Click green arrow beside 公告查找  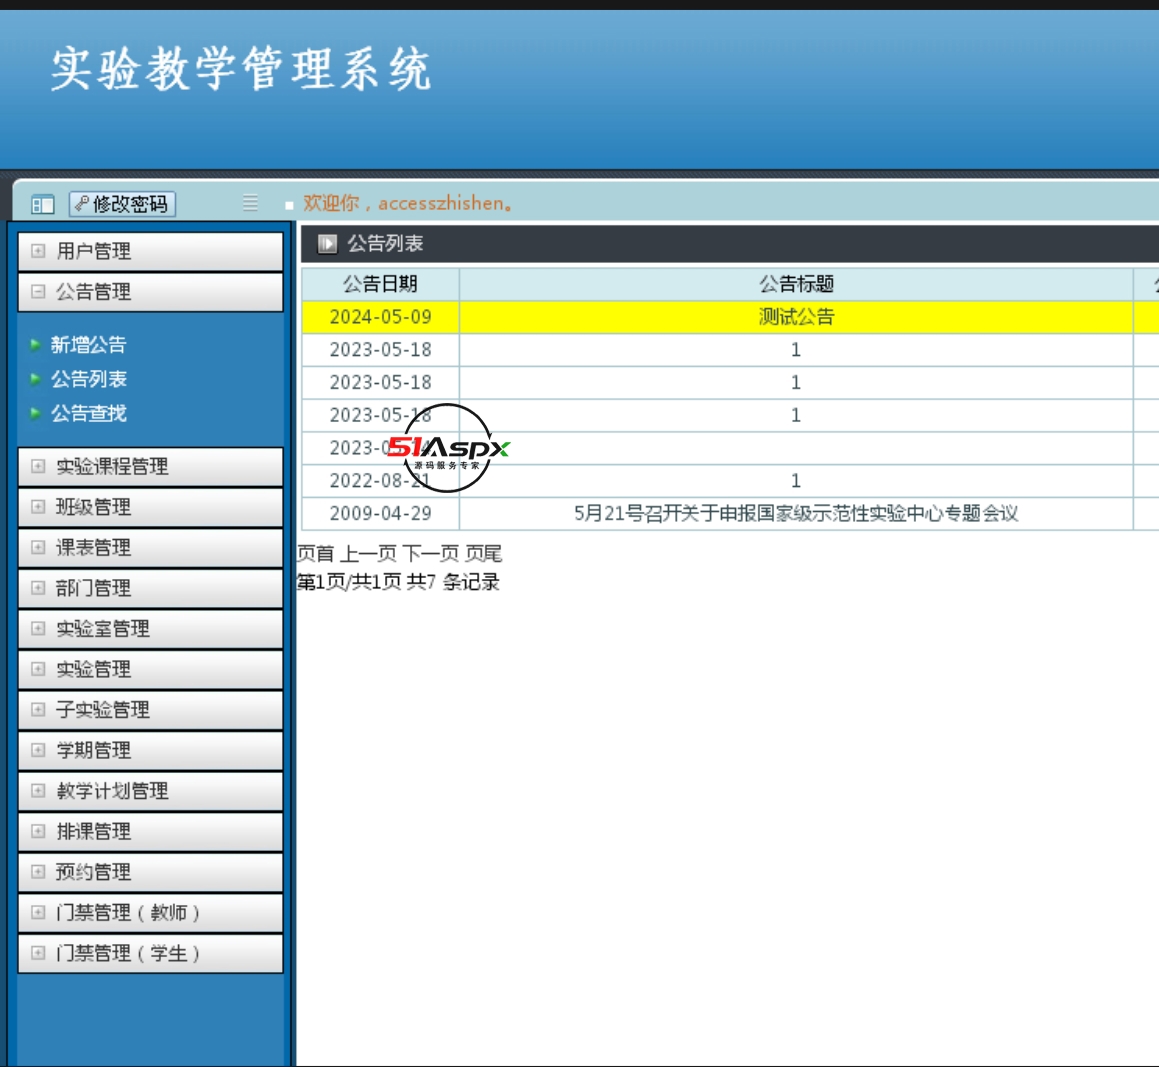(x=35, y=413)
